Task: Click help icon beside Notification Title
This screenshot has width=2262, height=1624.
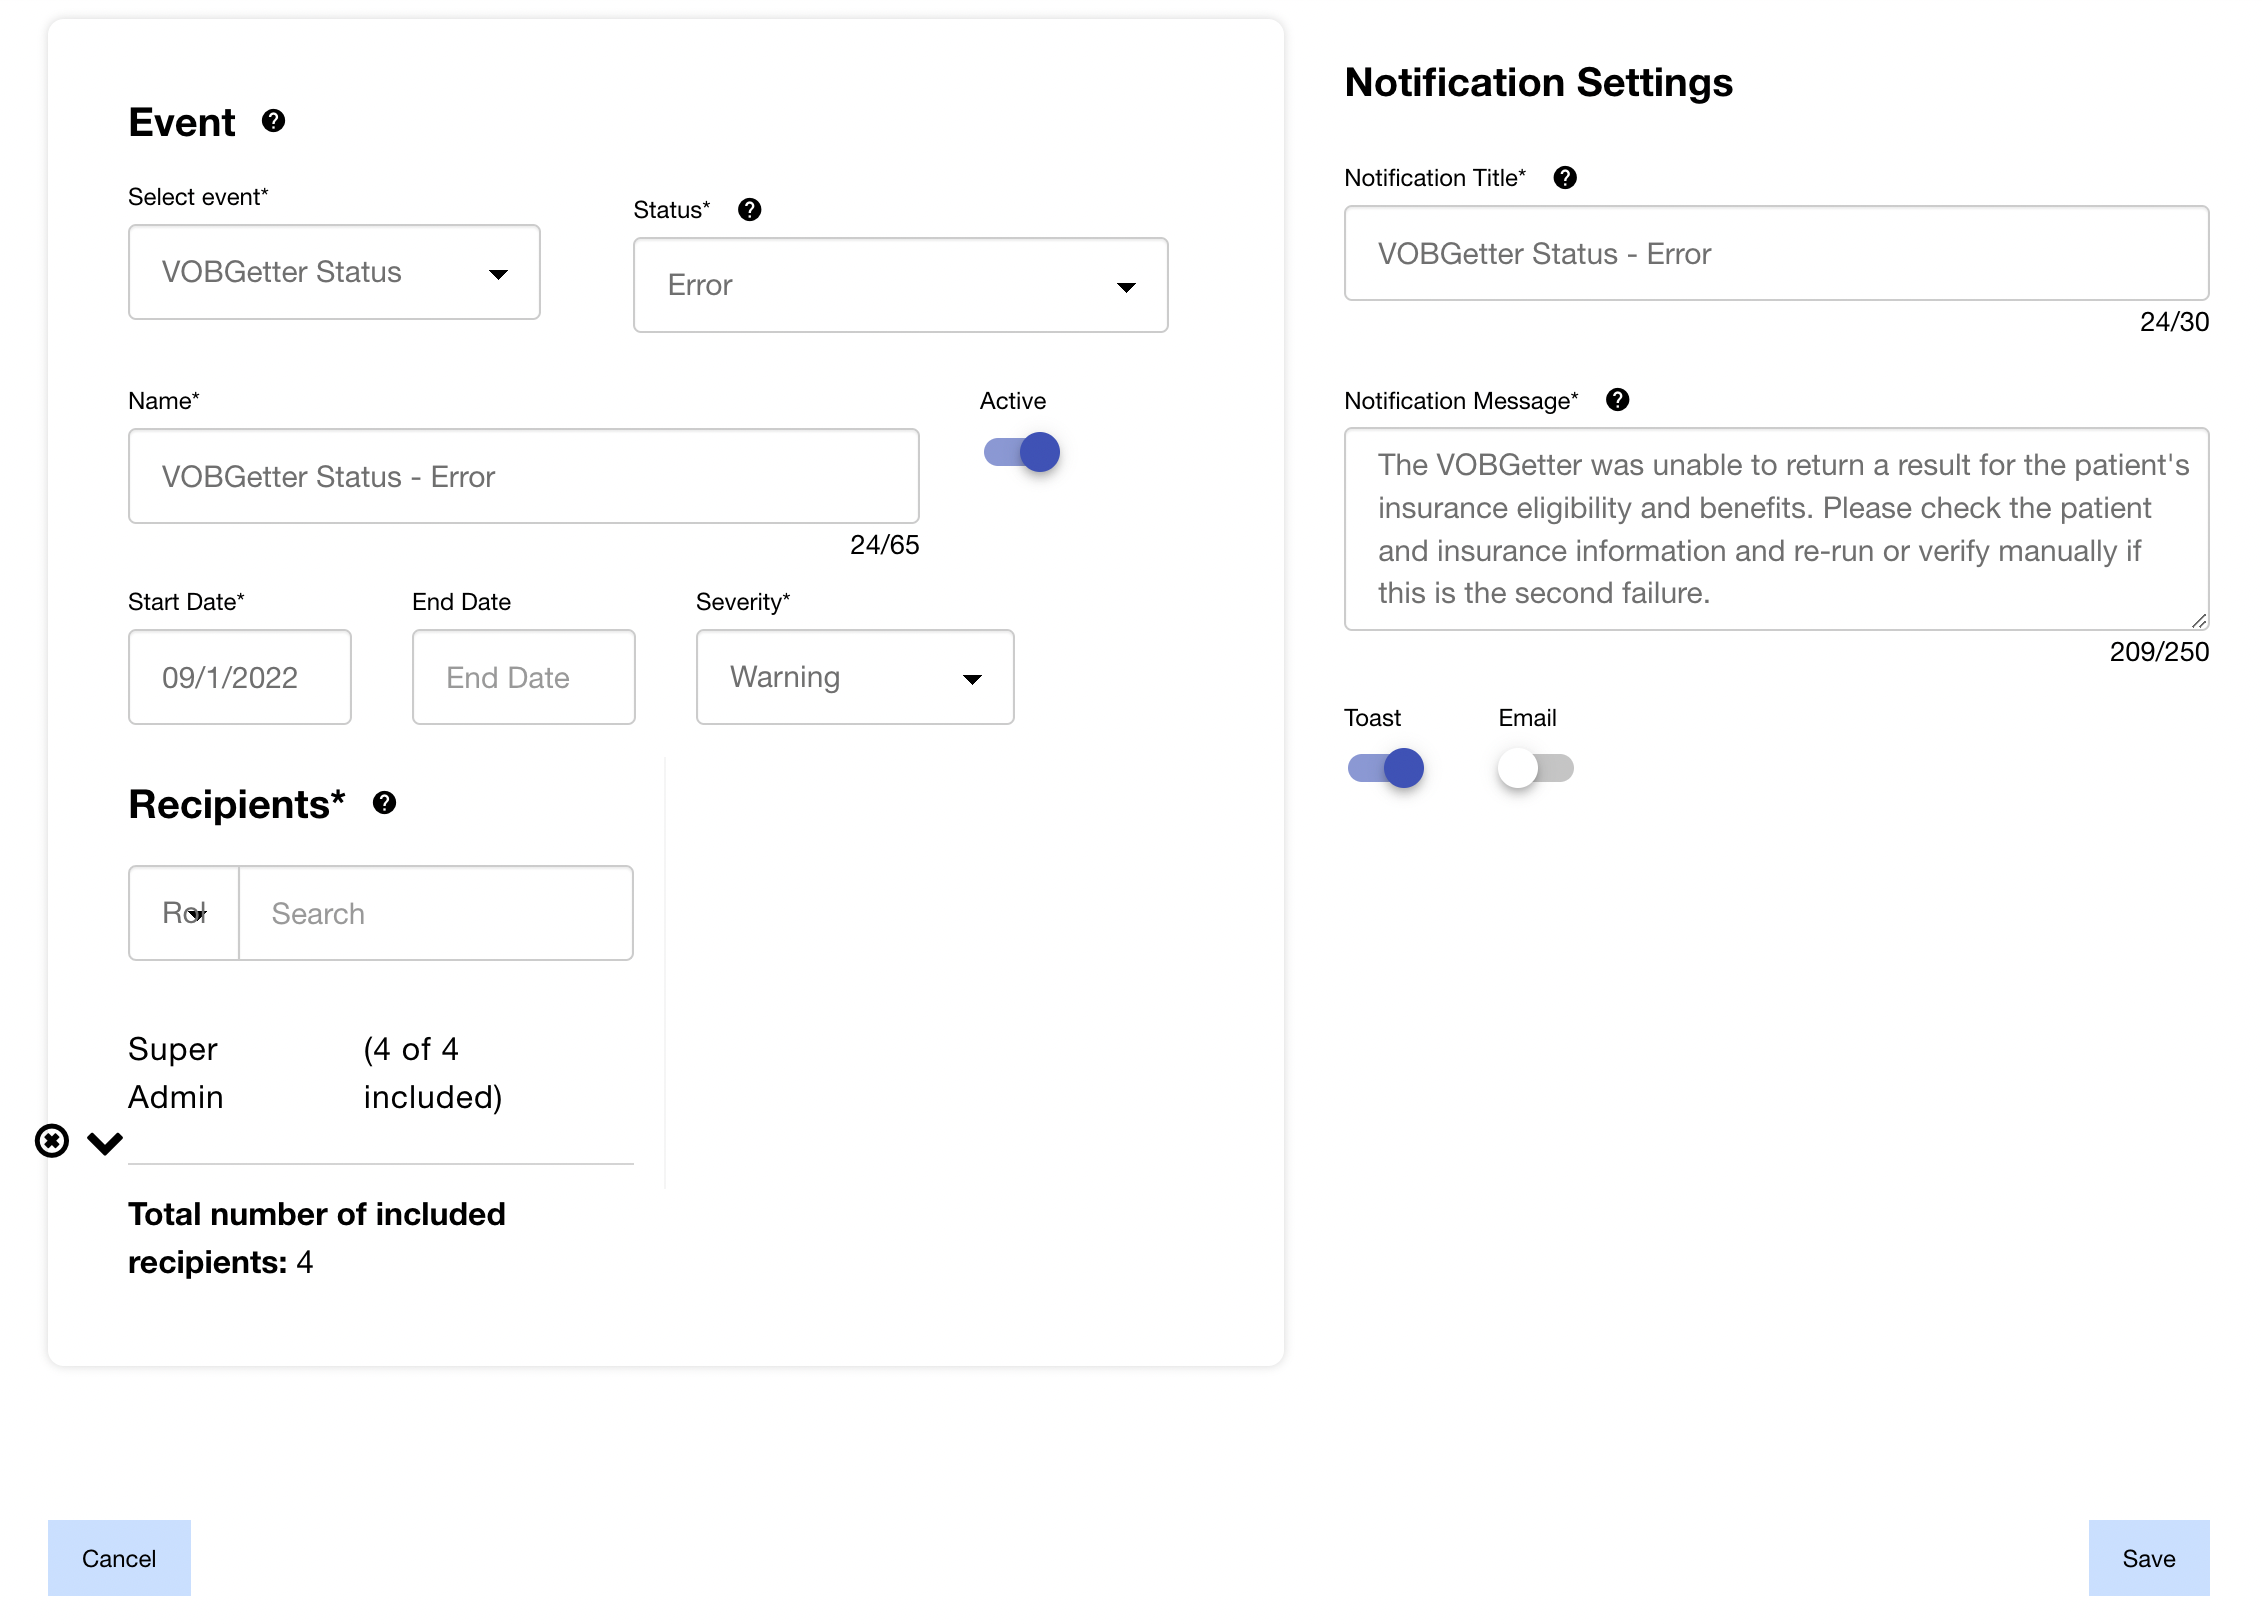Action: click(x=1565, y=178)
